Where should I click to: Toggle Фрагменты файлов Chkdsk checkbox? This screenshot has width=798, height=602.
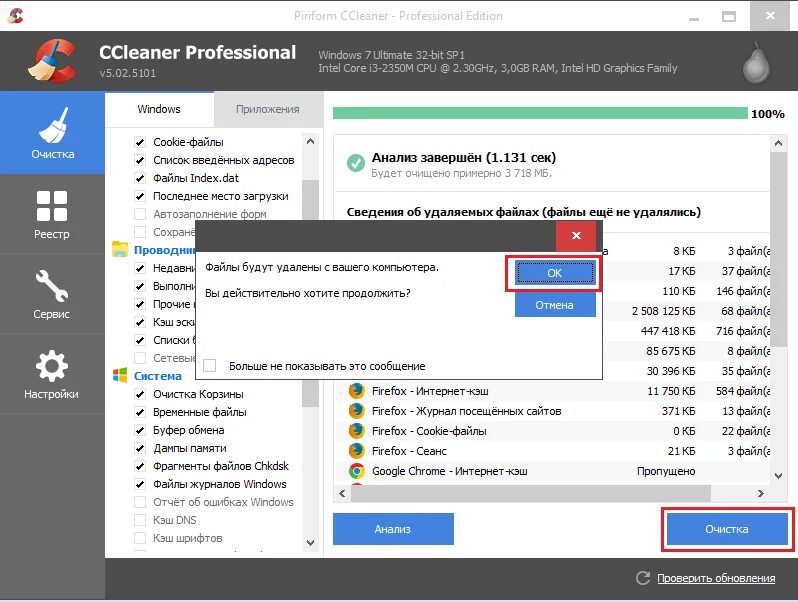(x=140, y=466)
